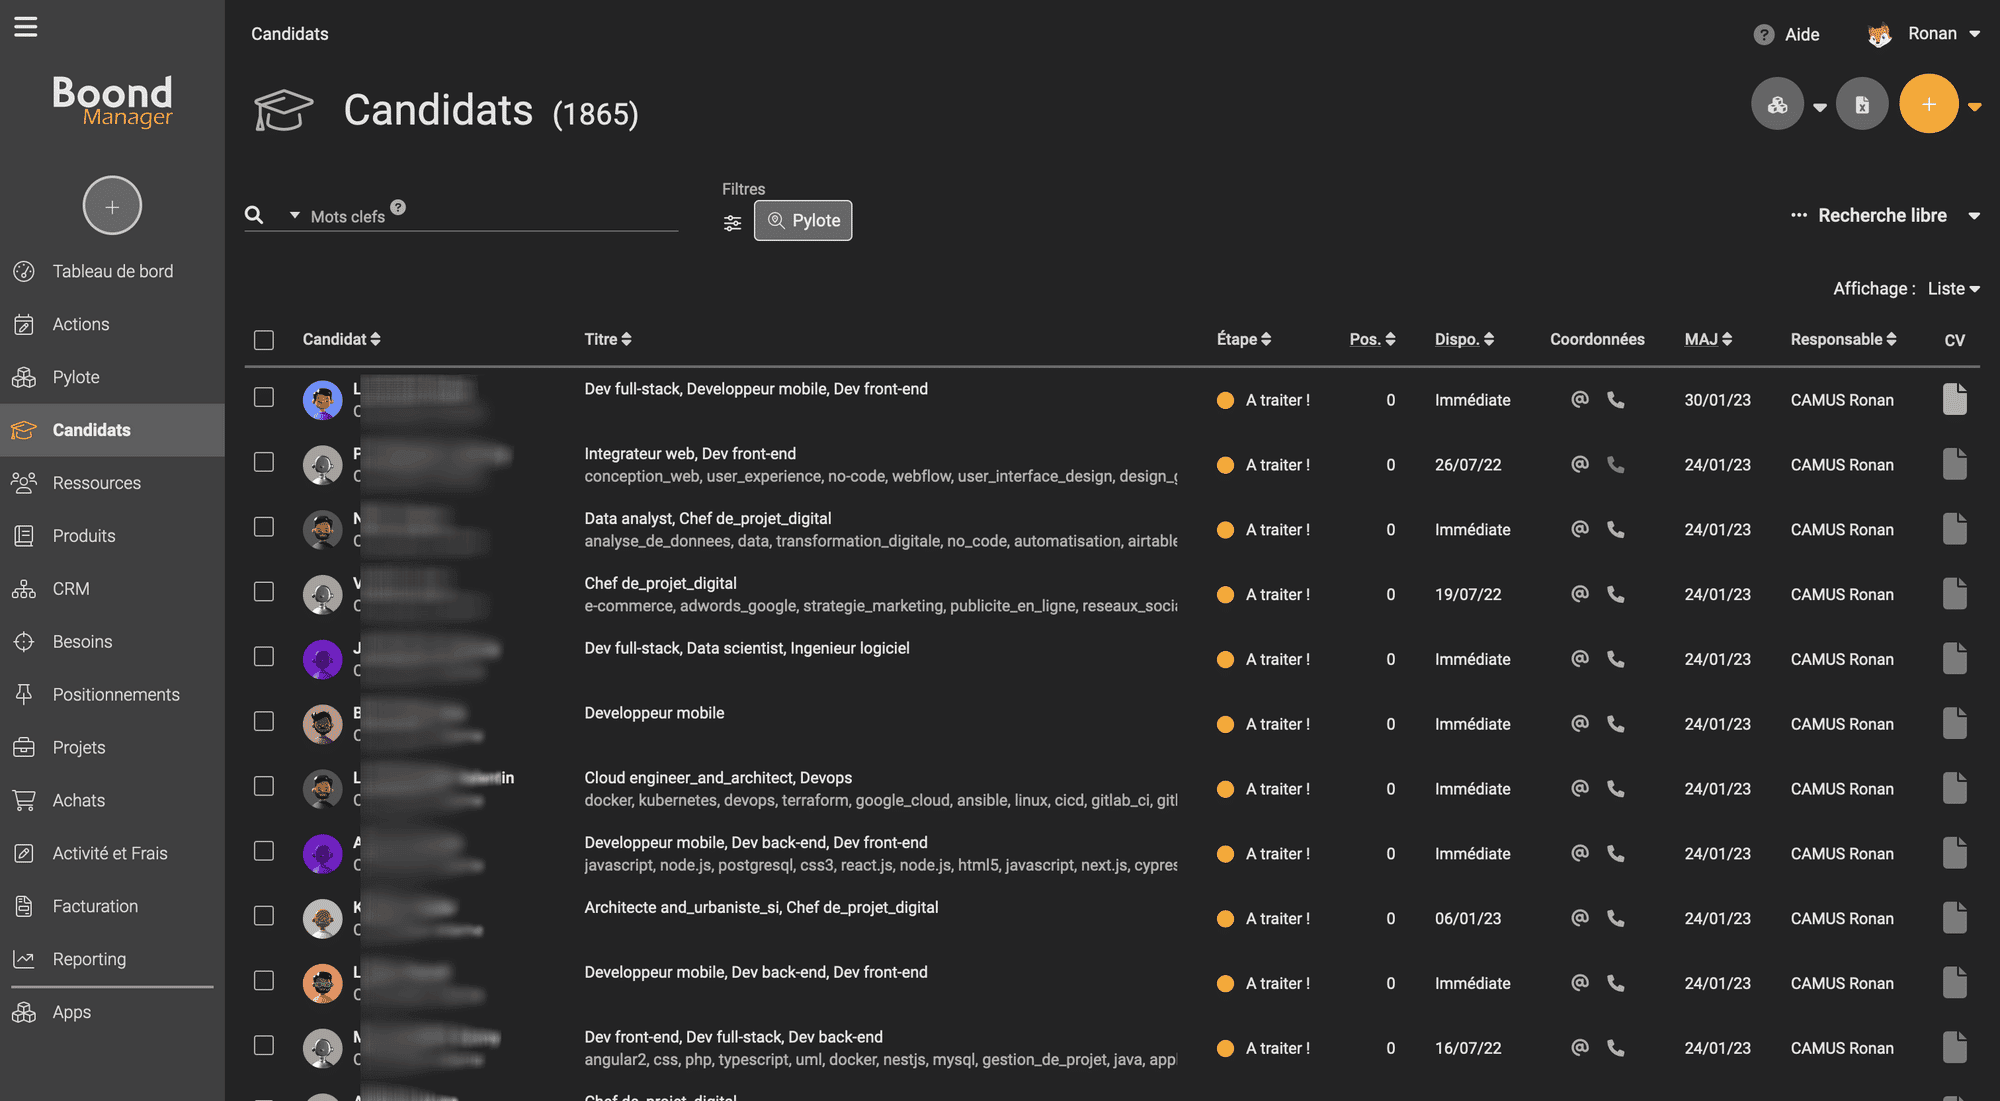
Task: Open the Mots clefs search type dropdown
Action: click(294, 215)
